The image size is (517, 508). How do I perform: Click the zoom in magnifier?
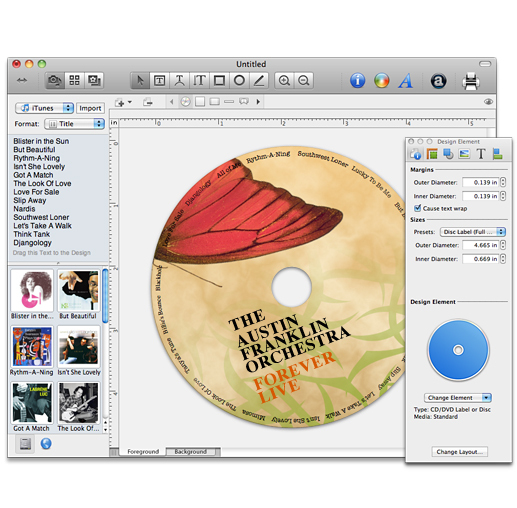pyautogui.click(x=284, y=80)
